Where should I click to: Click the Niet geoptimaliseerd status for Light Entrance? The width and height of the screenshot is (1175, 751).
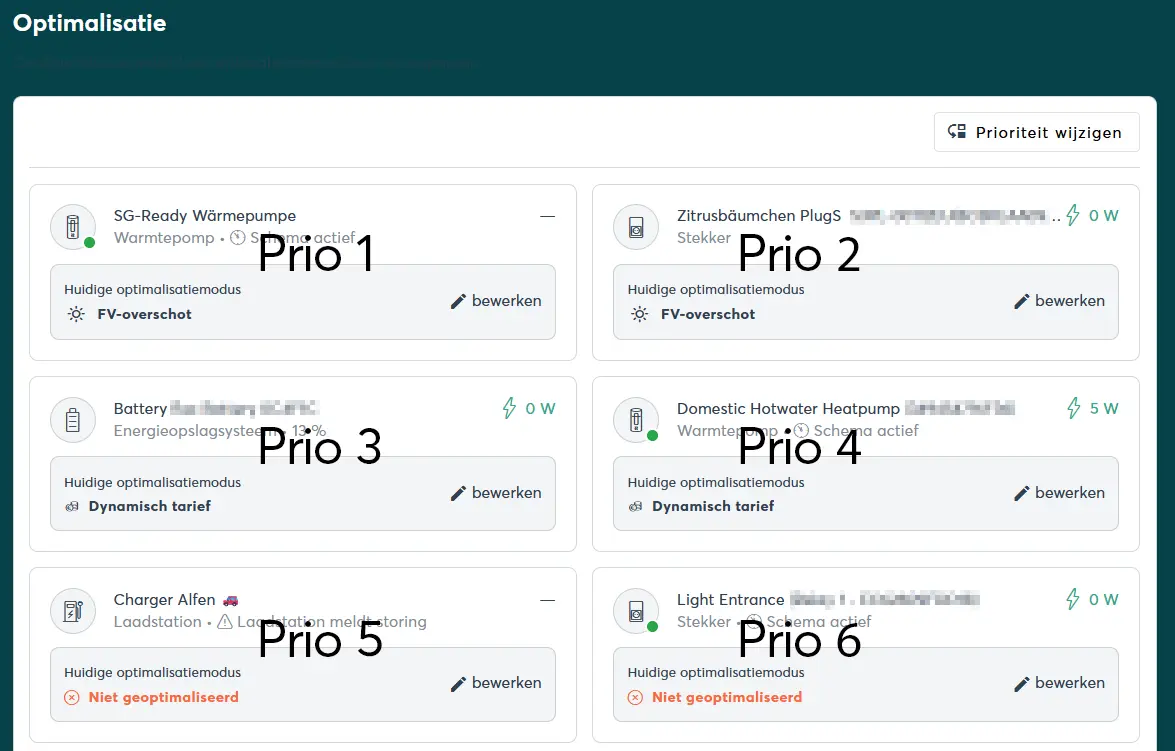(x=726, y=697)
